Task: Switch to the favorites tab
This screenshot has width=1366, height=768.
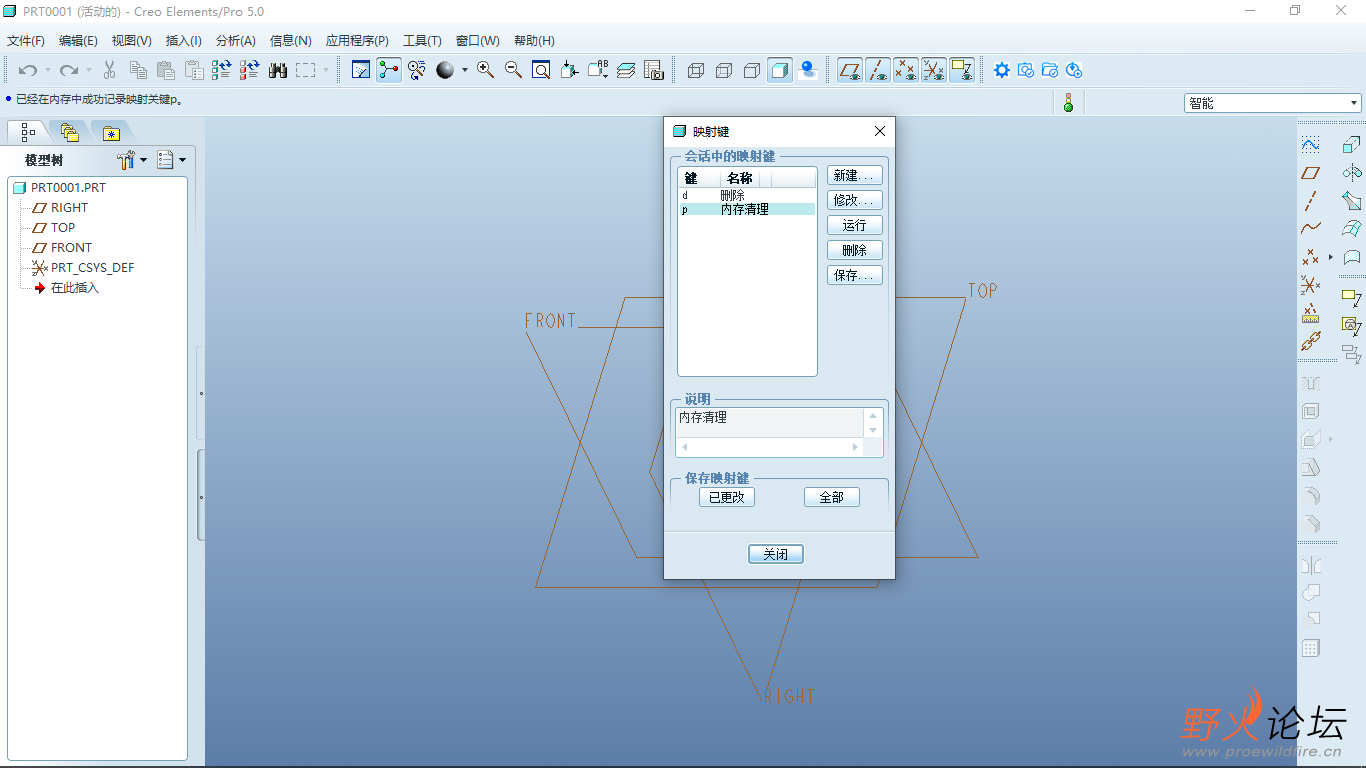Action: [111, 132]
